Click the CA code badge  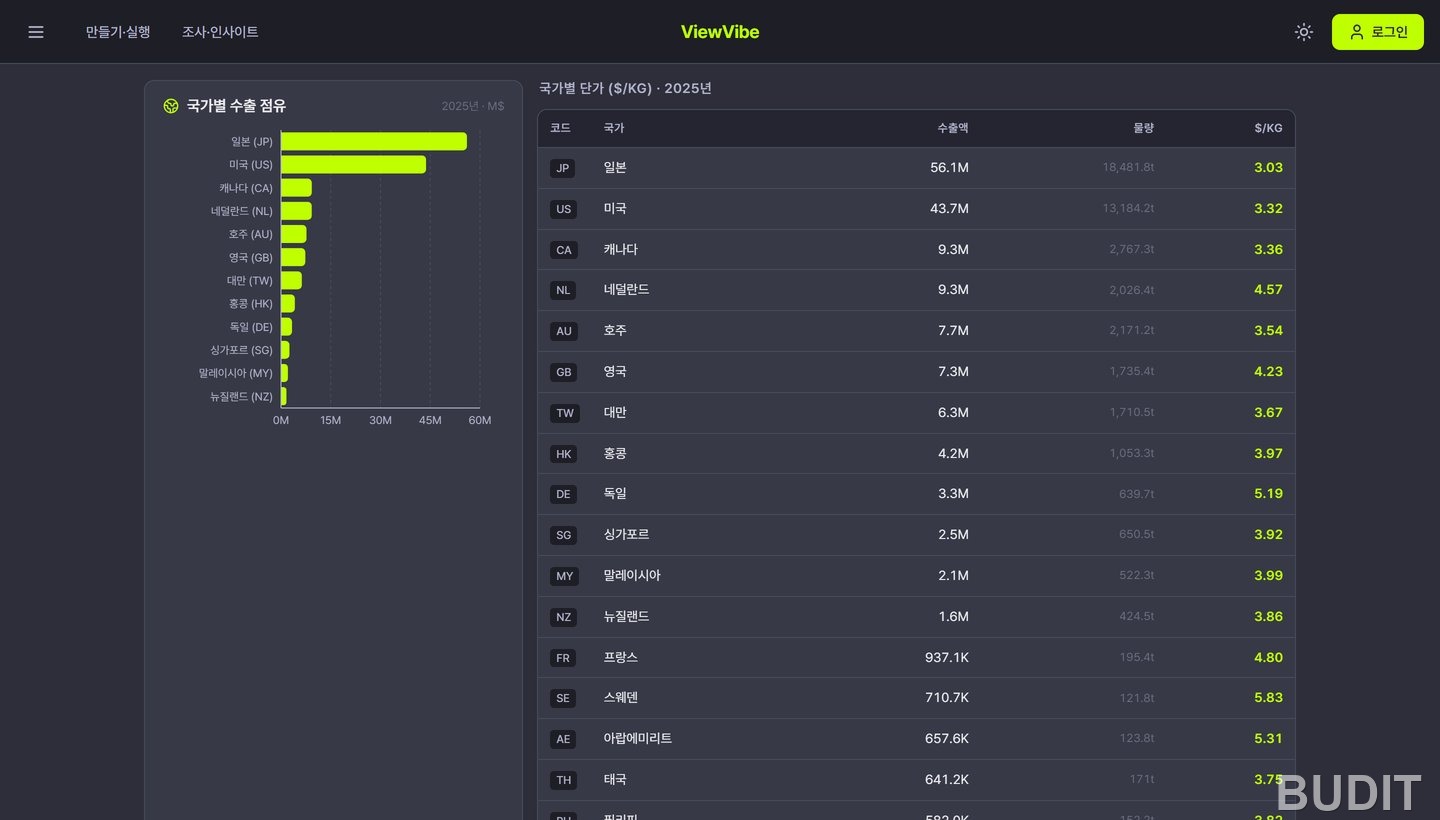pyautogui.click(x=564, y=250)
